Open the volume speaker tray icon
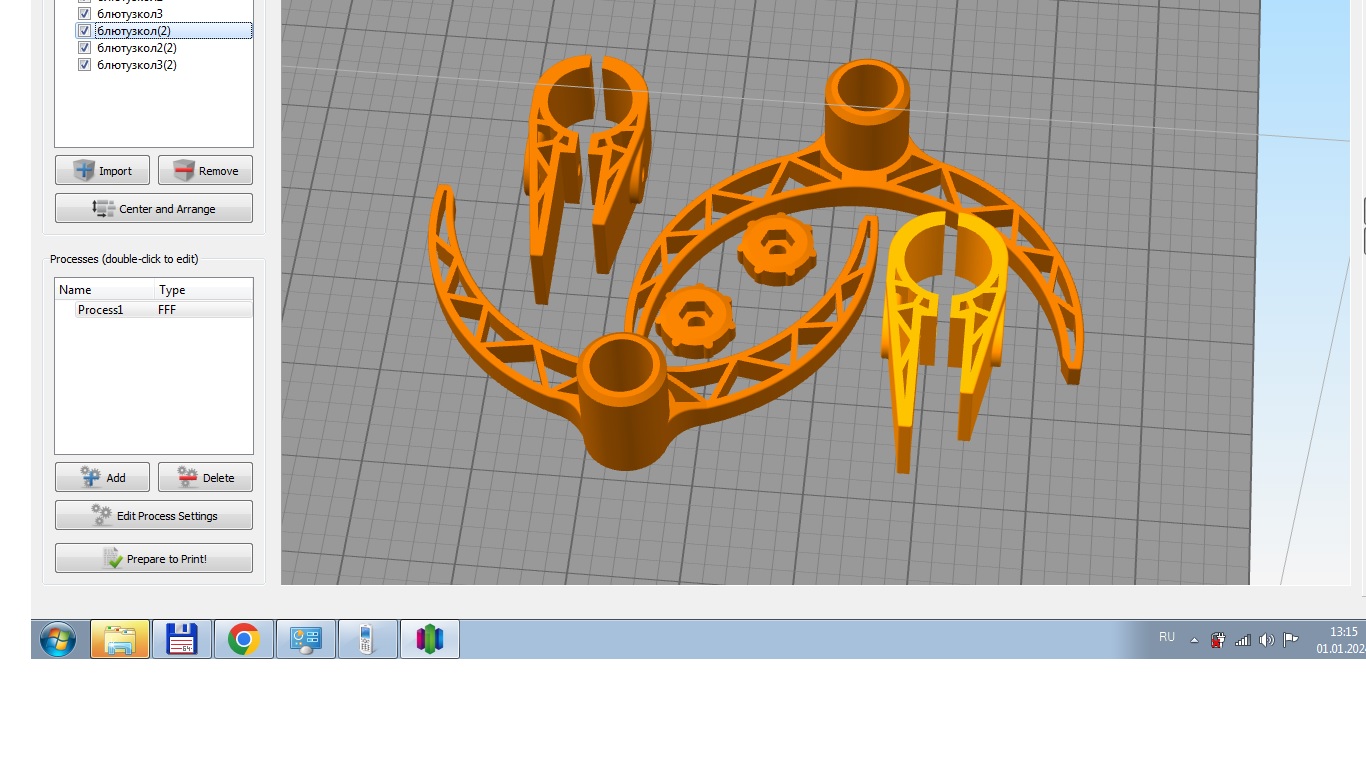Image resolution: width=1366 pixels, height=768 pixels. 1267,640
